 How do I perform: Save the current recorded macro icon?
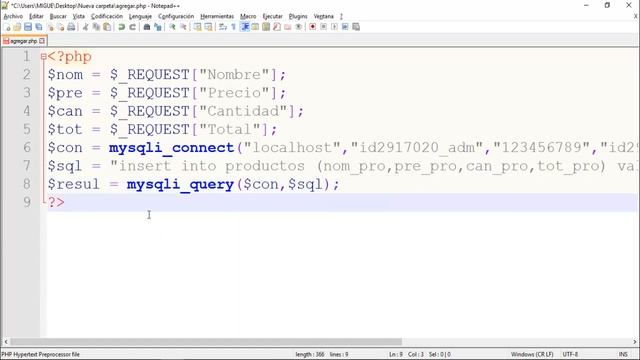point(356,27)
